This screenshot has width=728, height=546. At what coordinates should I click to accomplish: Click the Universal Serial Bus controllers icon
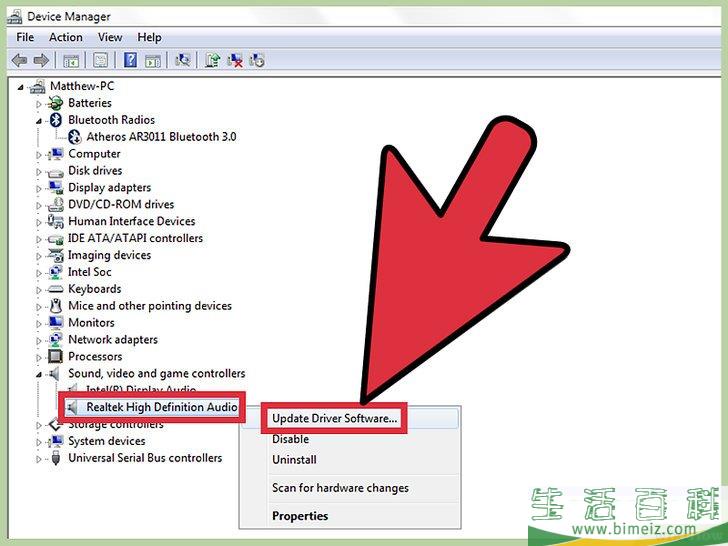[56, 458]
